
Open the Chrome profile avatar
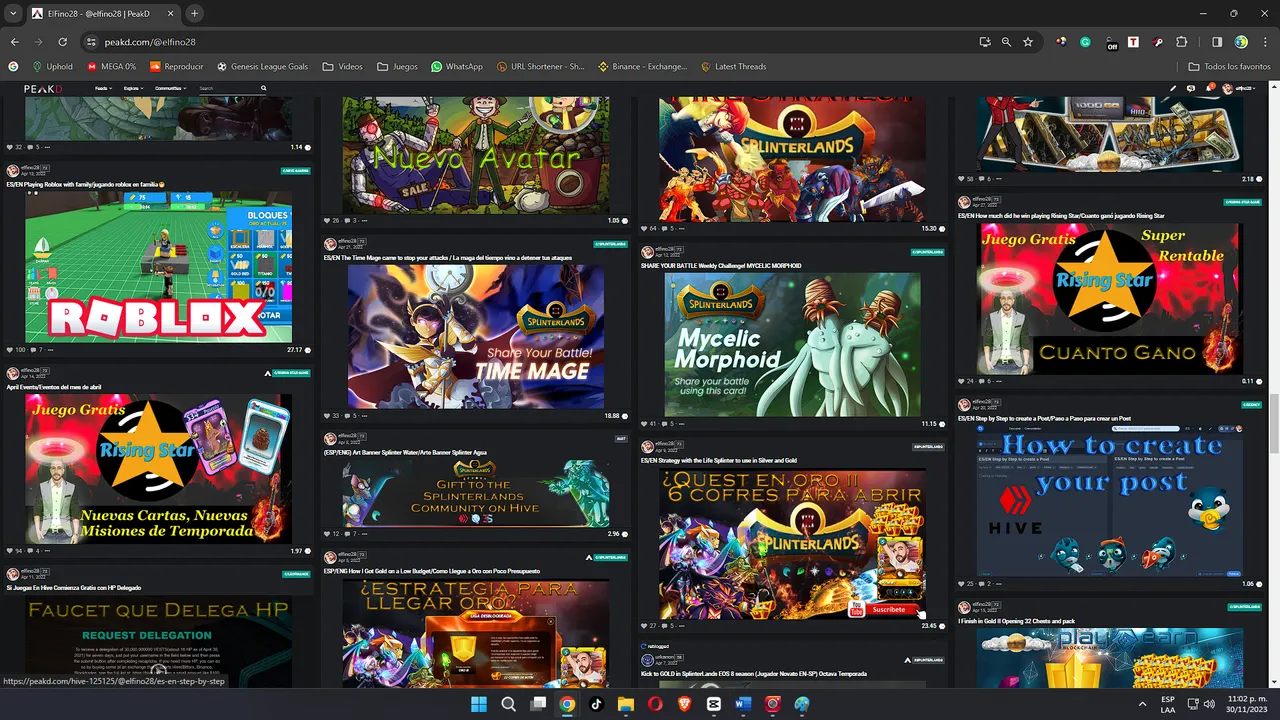(1241, 42)
